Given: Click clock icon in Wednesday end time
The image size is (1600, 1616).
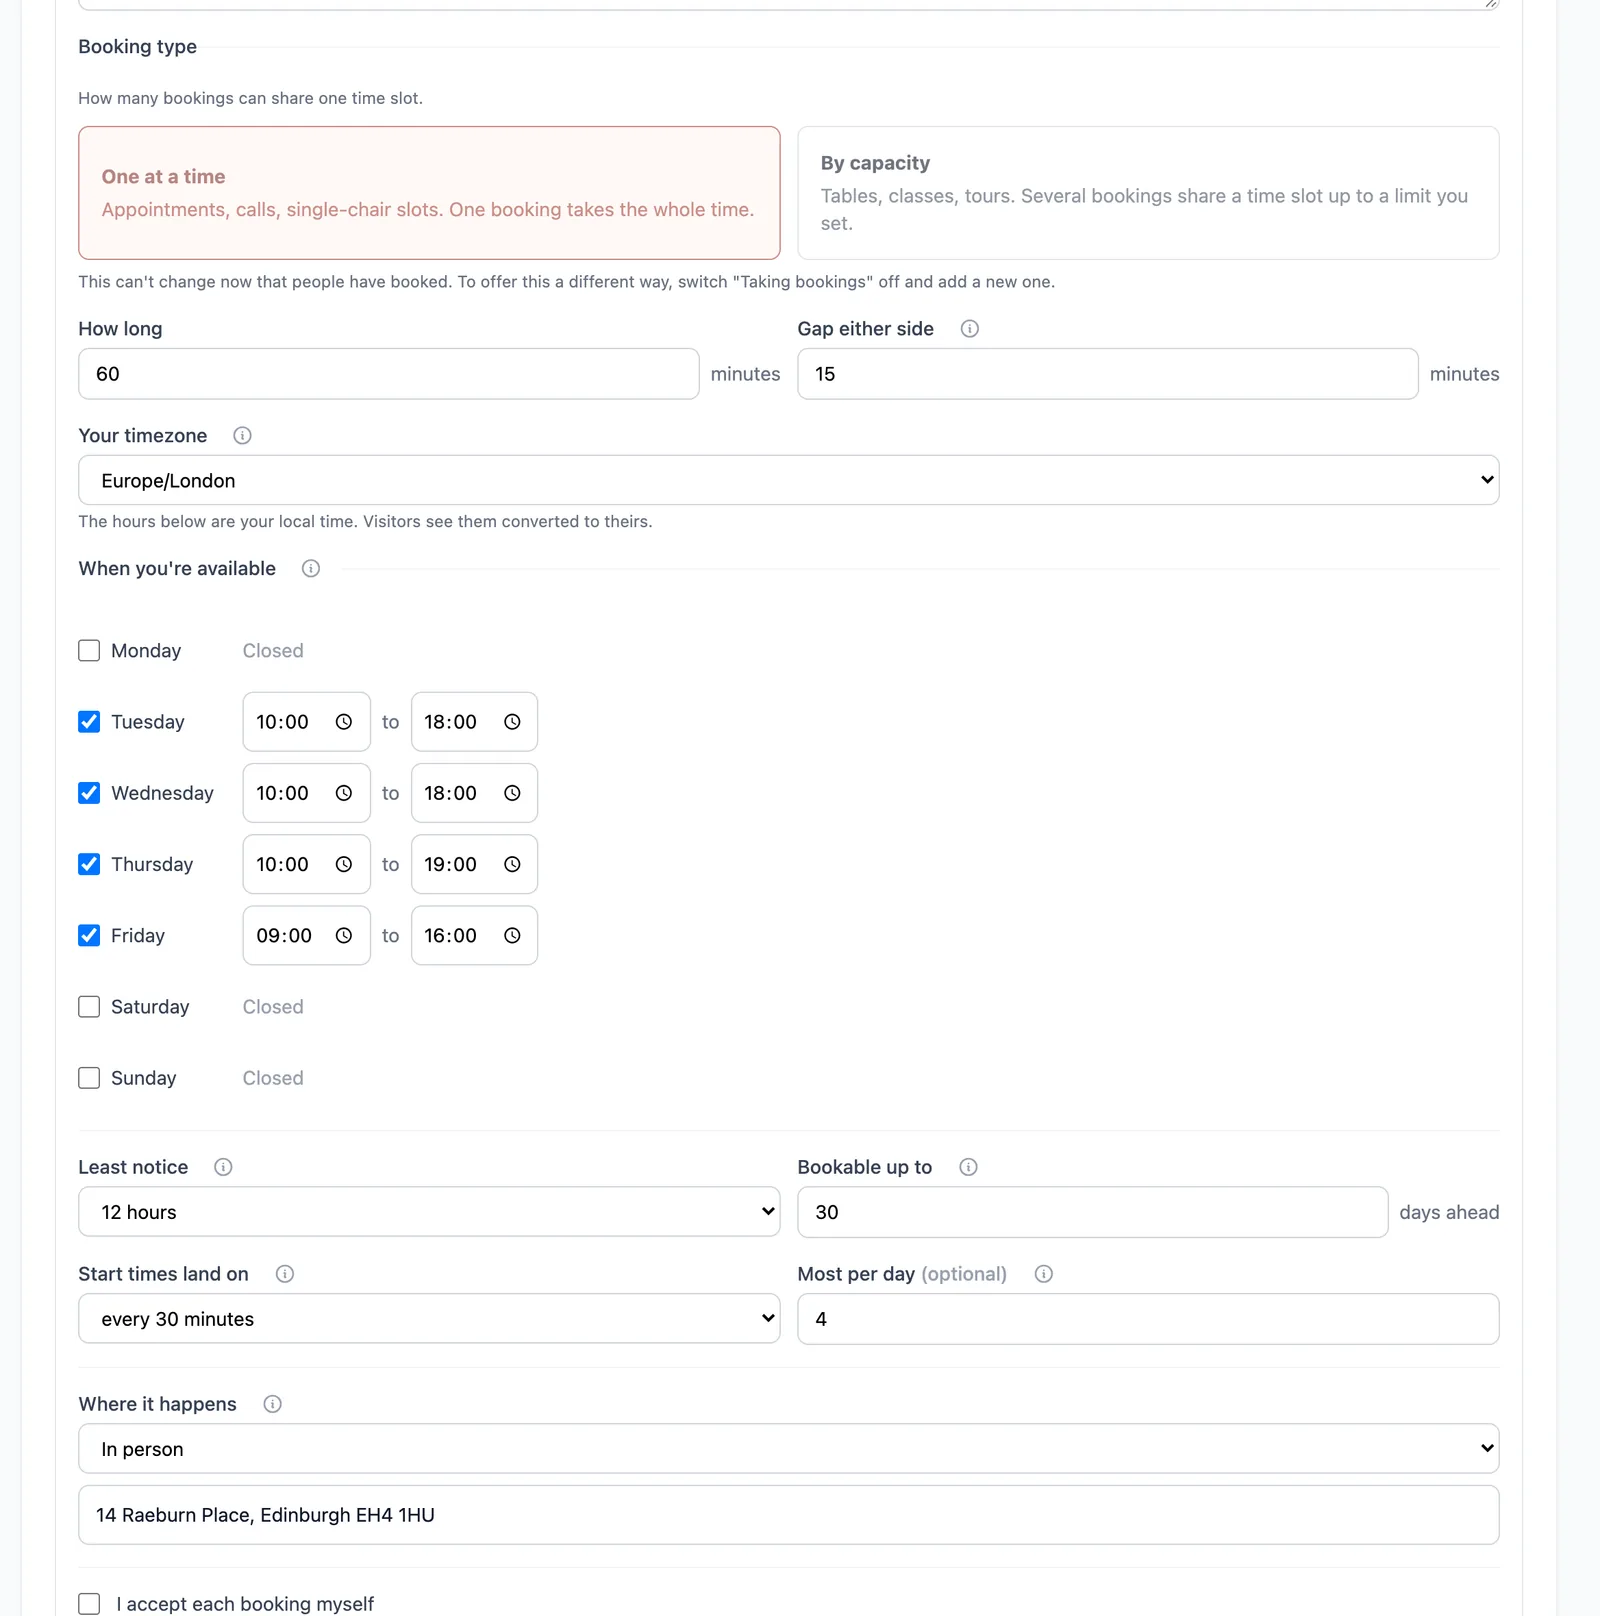Looking at the screenshot, I should (512, 793).
